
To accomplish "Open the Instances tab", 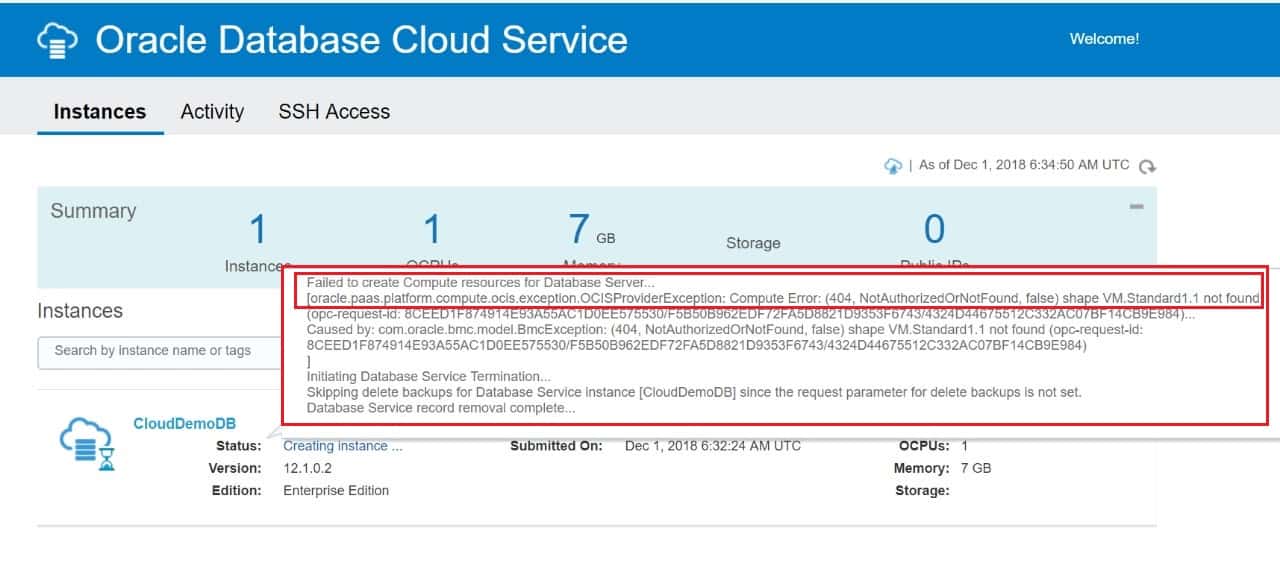I will click(x=100, y=112).
